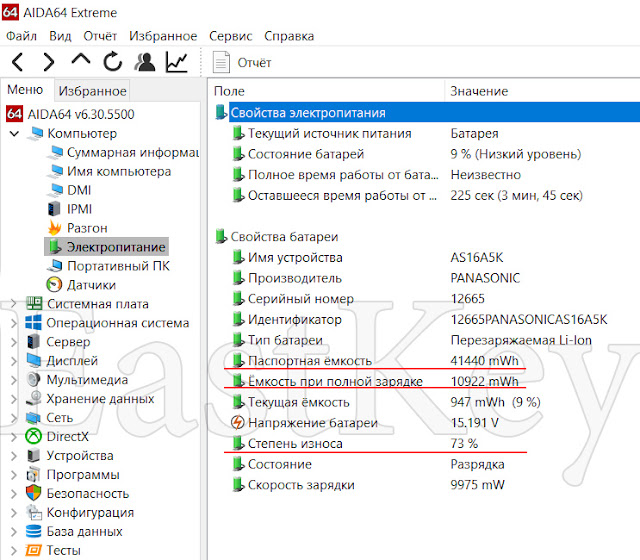The image size is (640, 560).
Task: Open the Справка menu
Action: tap(289, 36)
